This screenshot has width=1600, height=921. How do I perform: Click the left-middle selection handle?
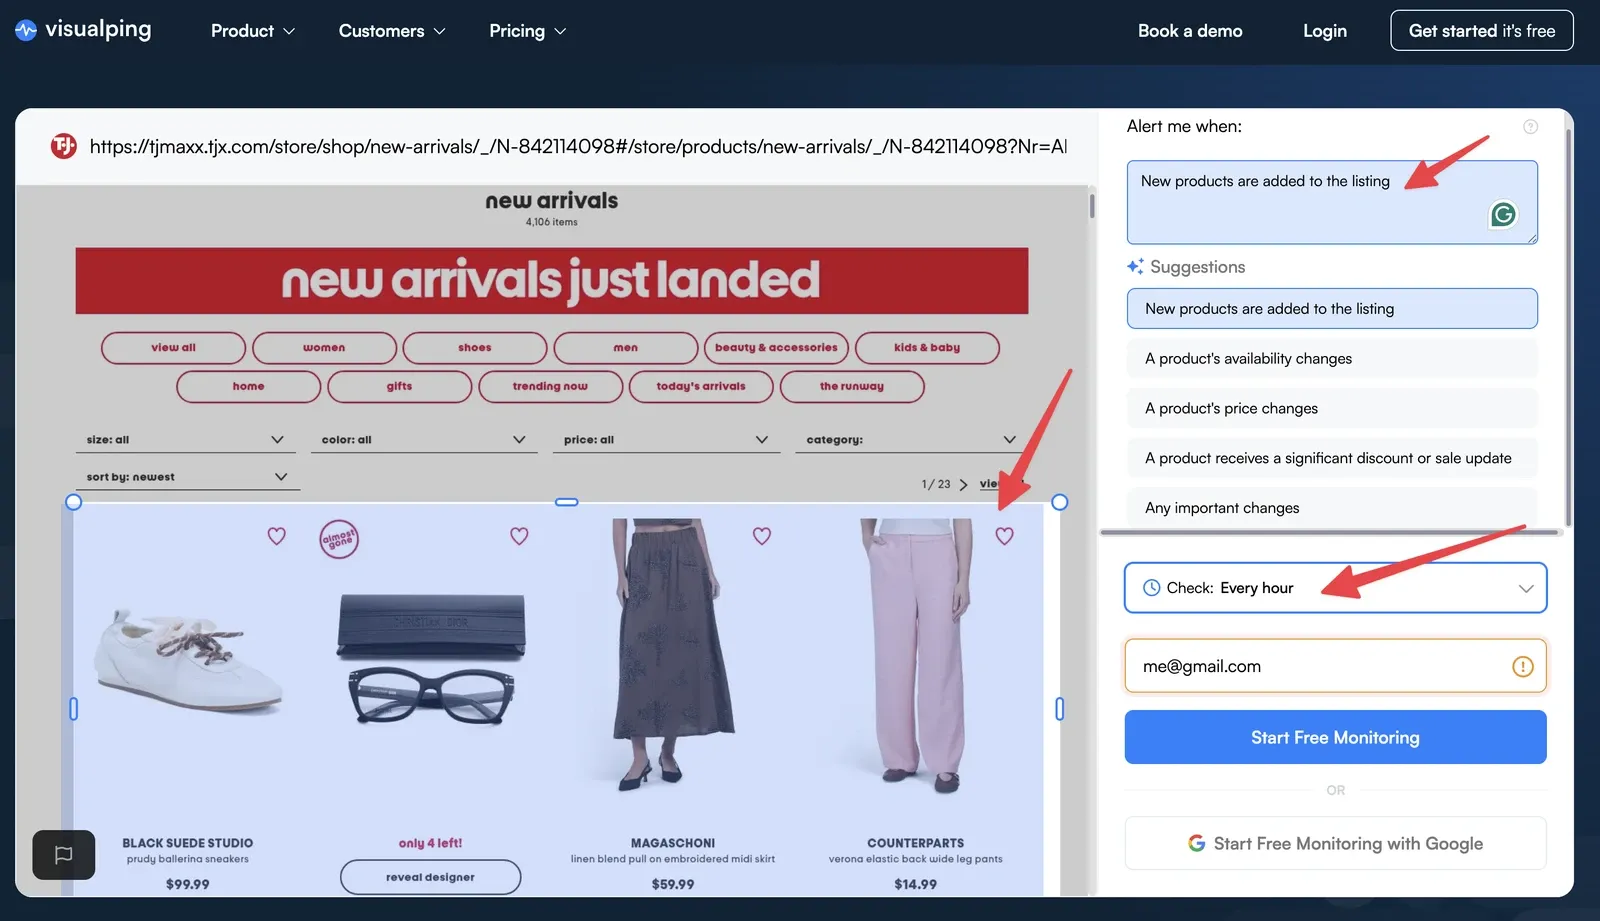[73, 709]
